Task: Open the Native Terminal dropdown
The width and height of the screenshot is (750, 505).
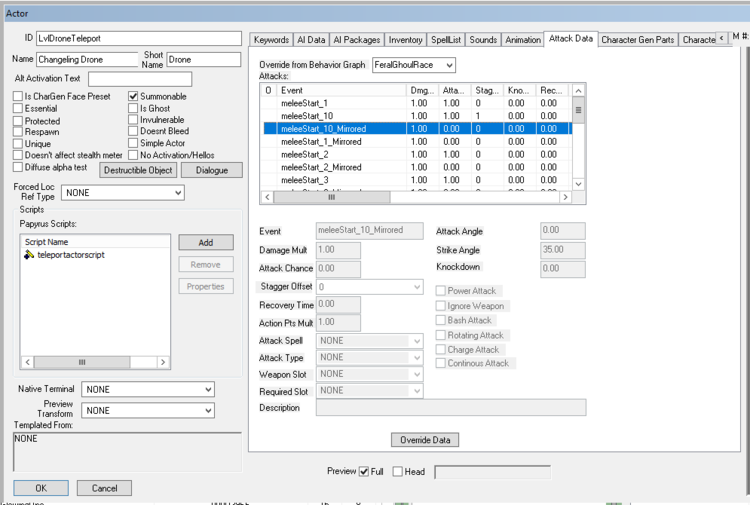Action: pos(148,389)
